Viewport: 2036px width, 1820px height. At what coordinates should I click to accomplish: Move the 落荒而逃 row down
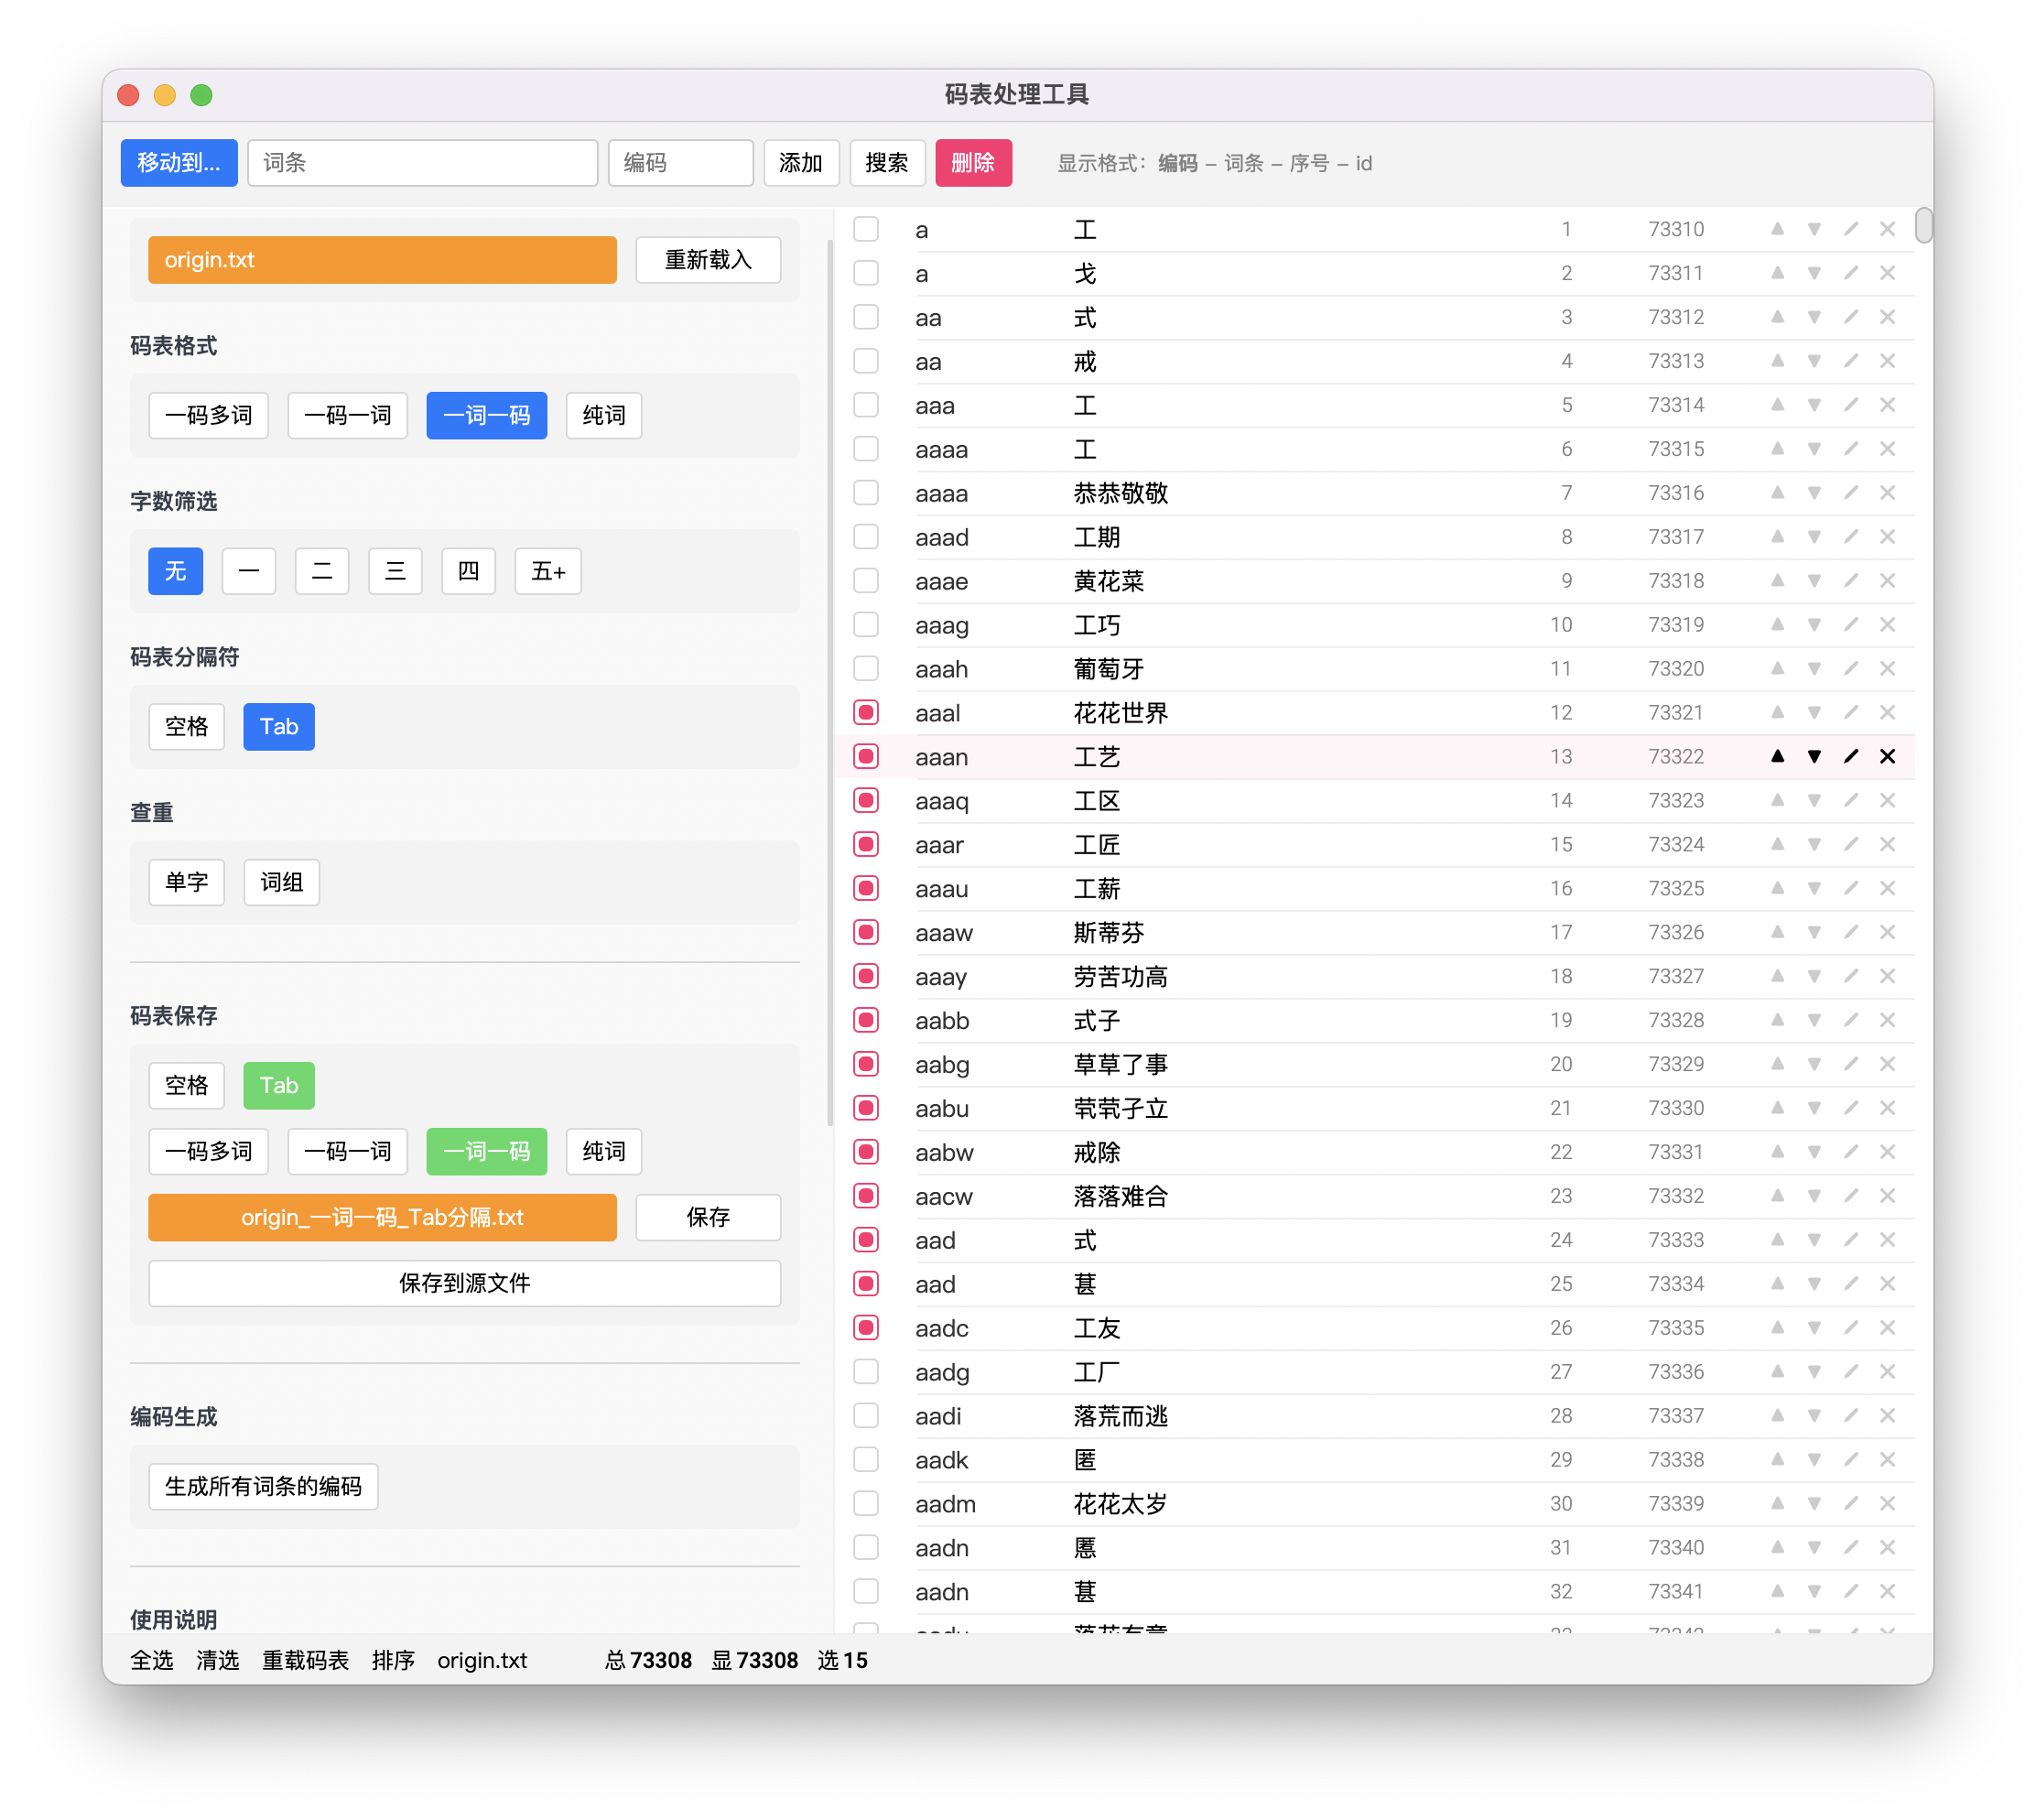click(1814, 1416)
